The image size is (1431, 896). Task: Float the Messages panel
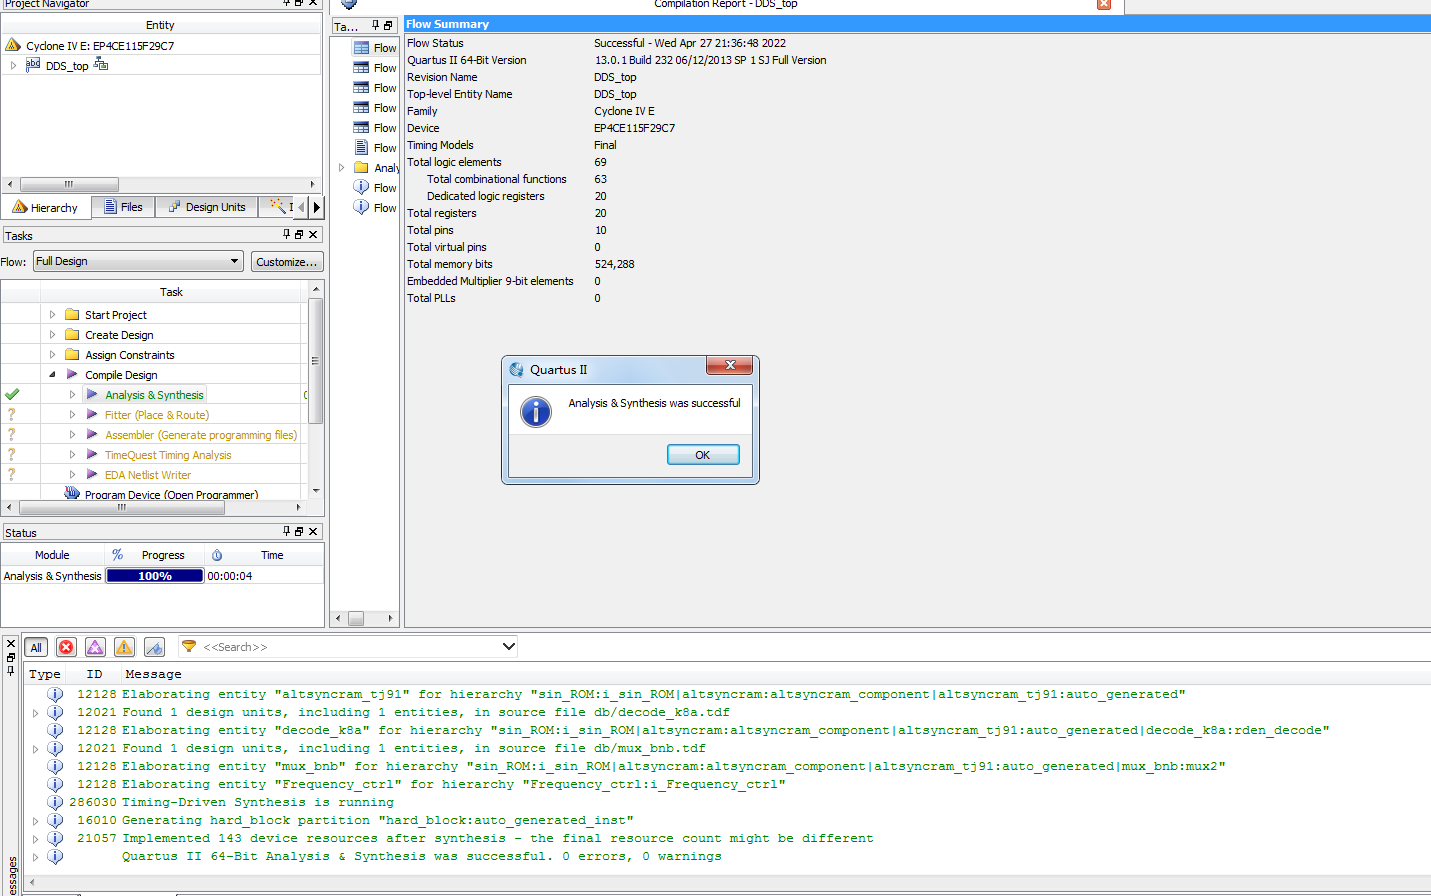10,657
